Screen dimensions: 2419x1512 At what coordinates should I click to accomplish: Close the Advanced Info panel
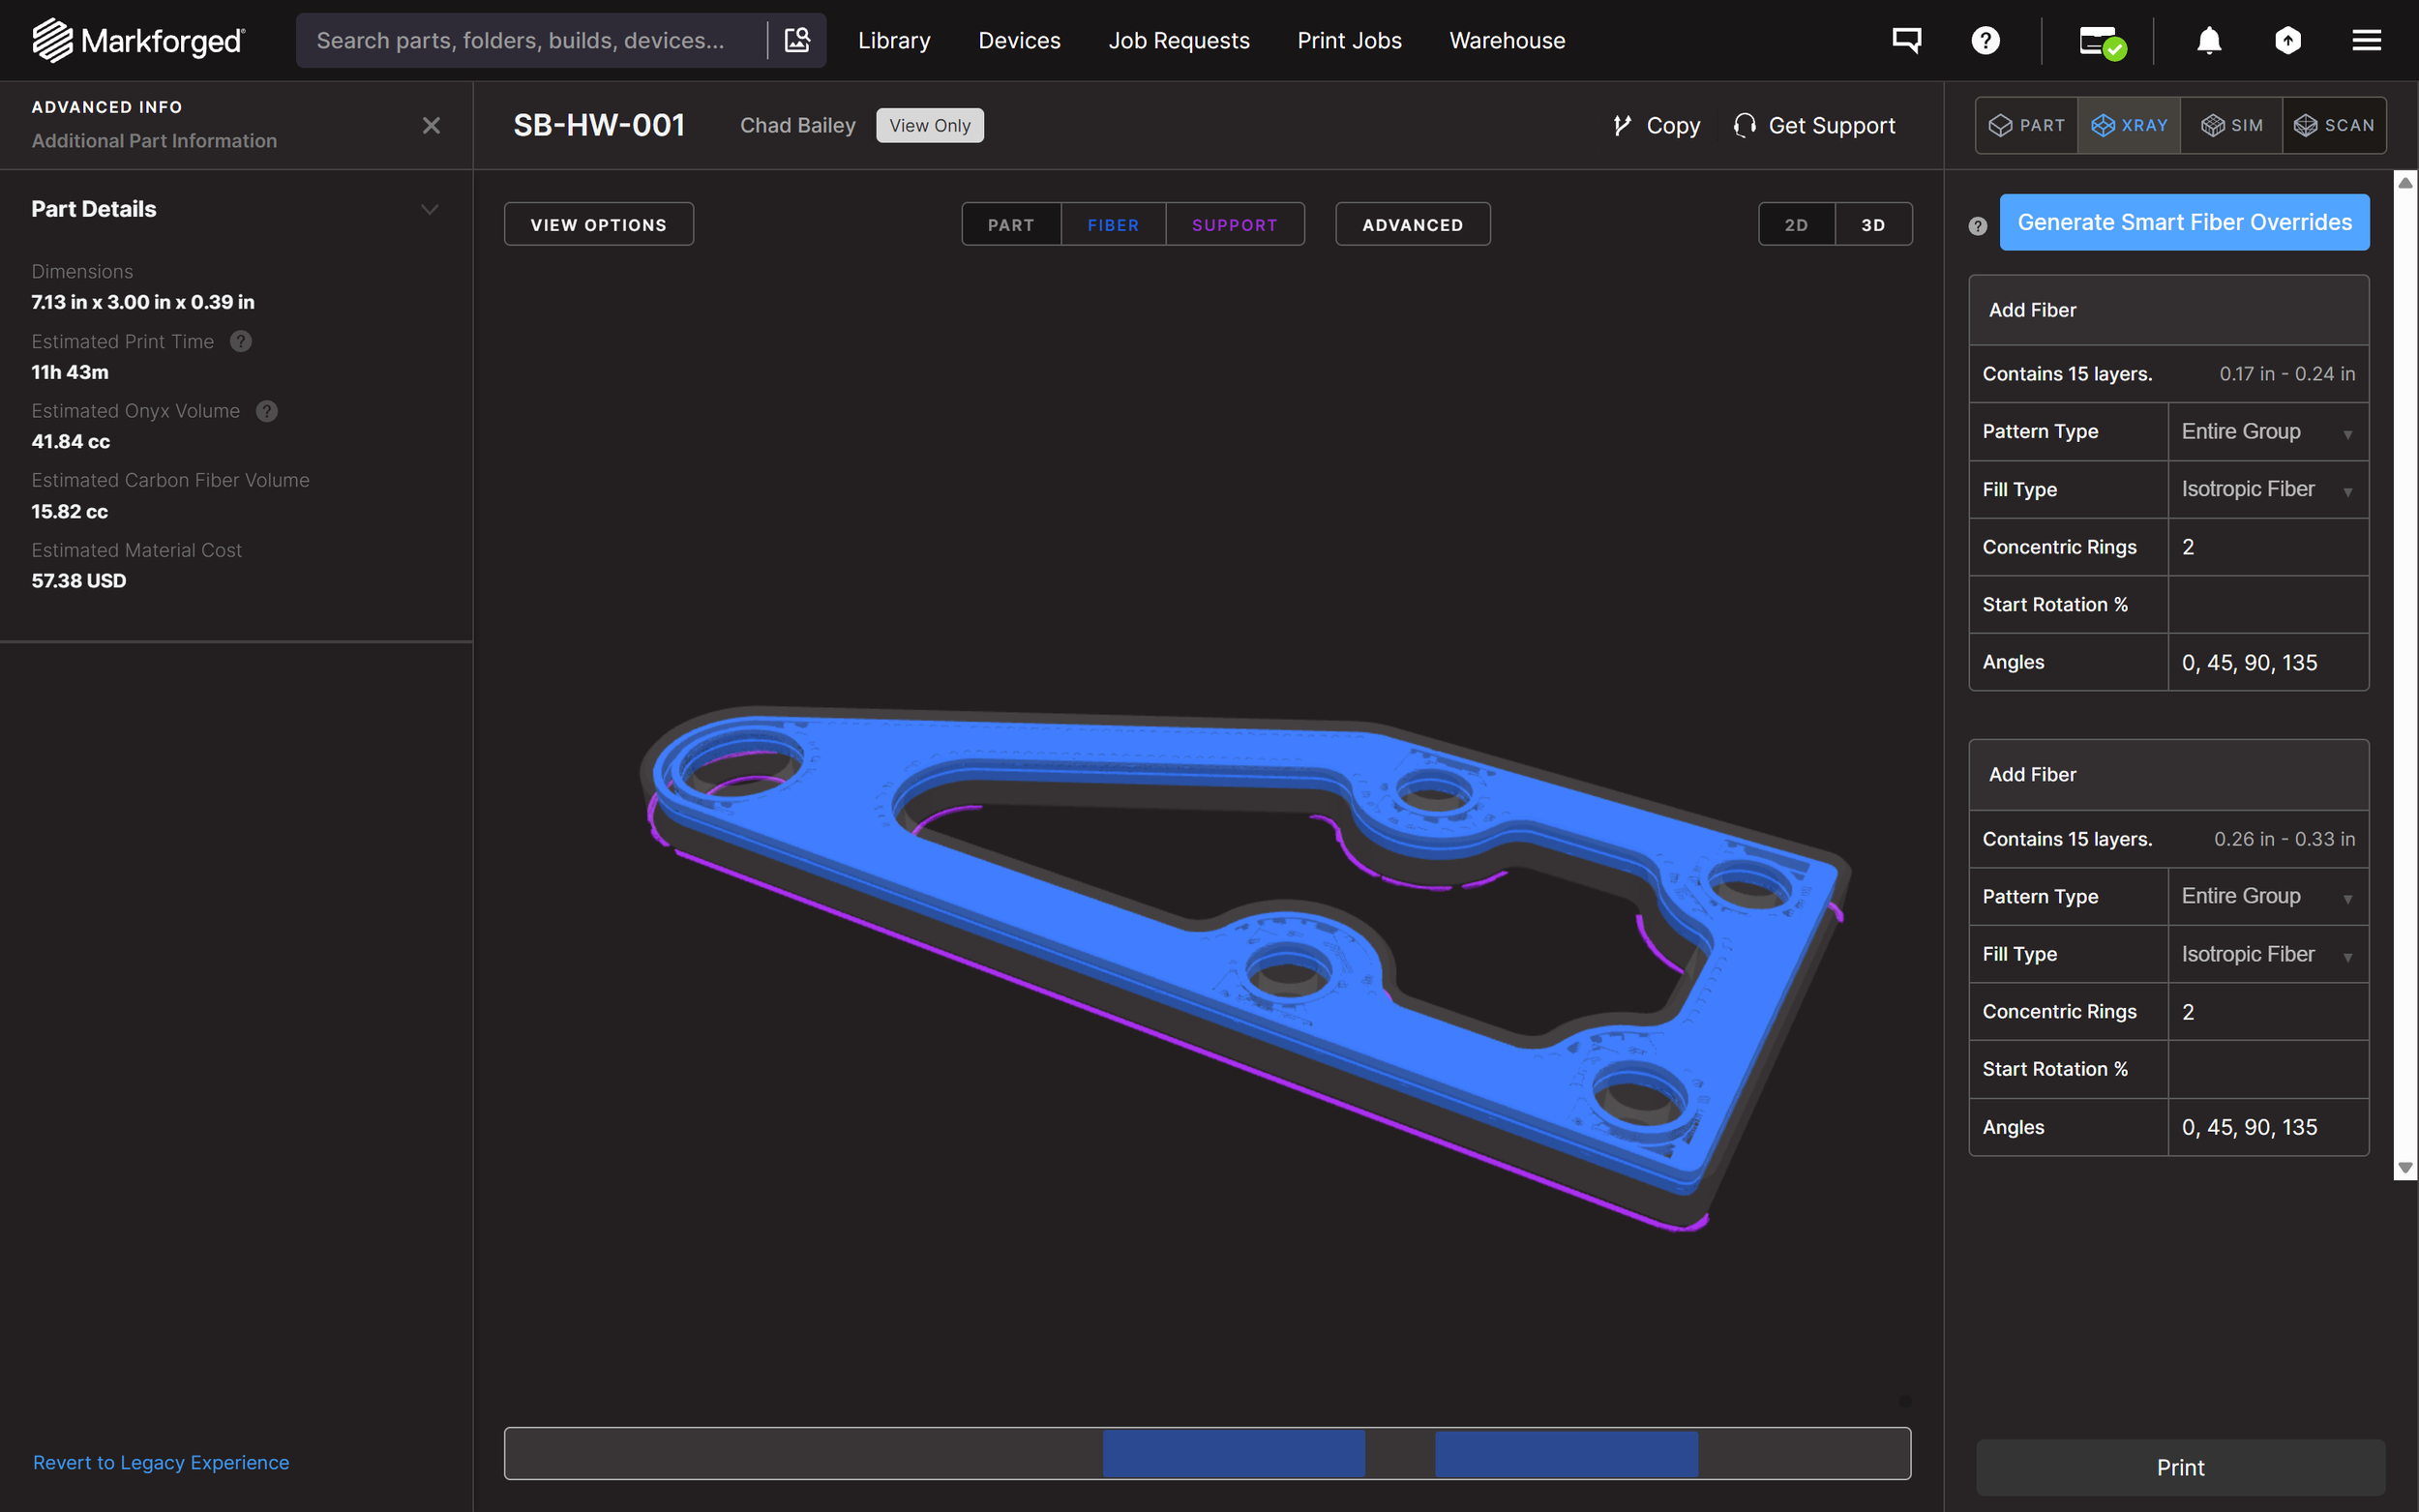tap(431, 125)
